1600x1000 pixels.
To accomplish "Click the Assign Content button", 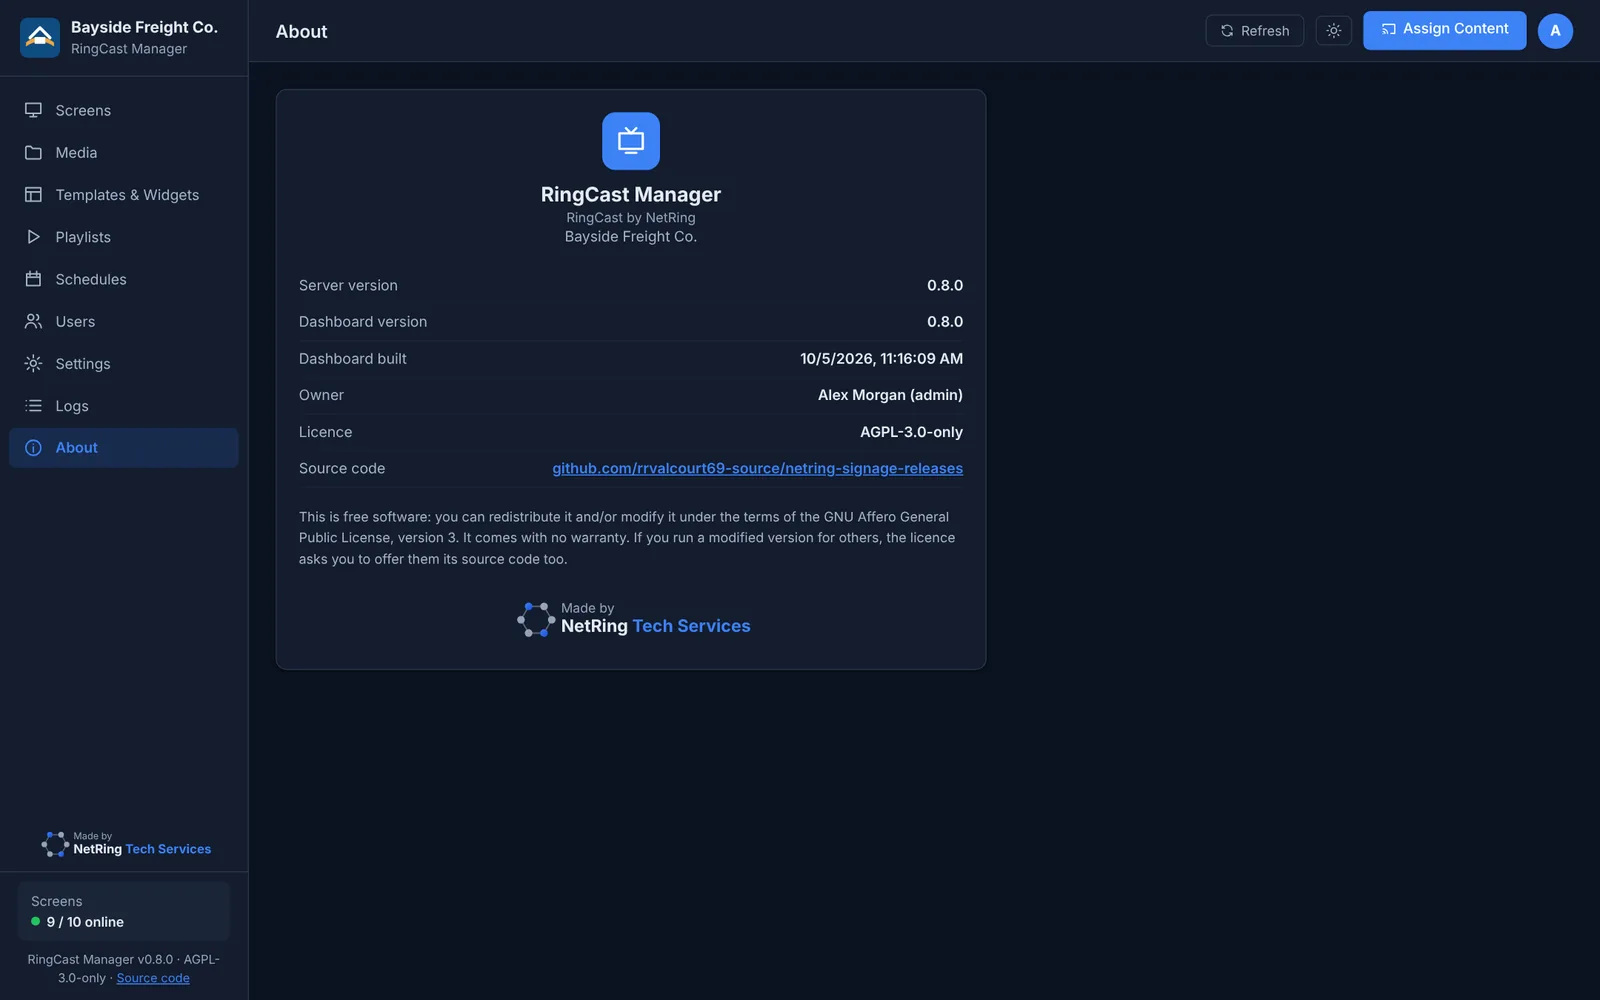I will click(1444, 30).
